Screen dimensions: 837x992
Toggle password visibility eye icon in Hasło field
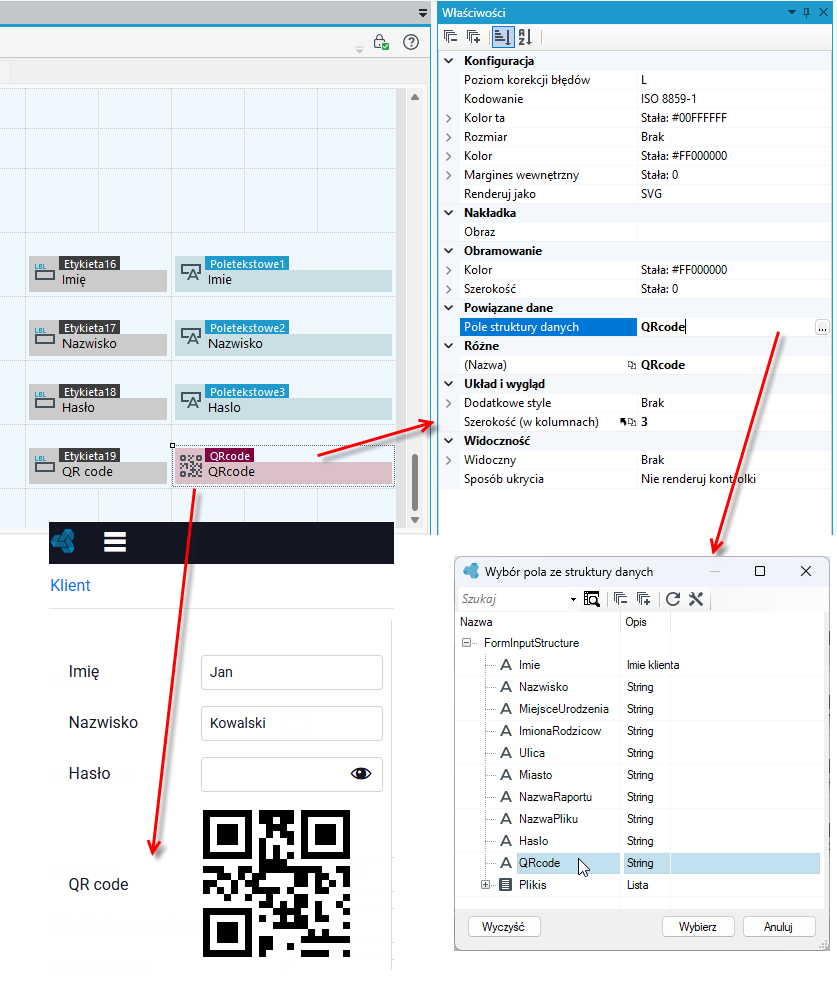coord(361,774)
